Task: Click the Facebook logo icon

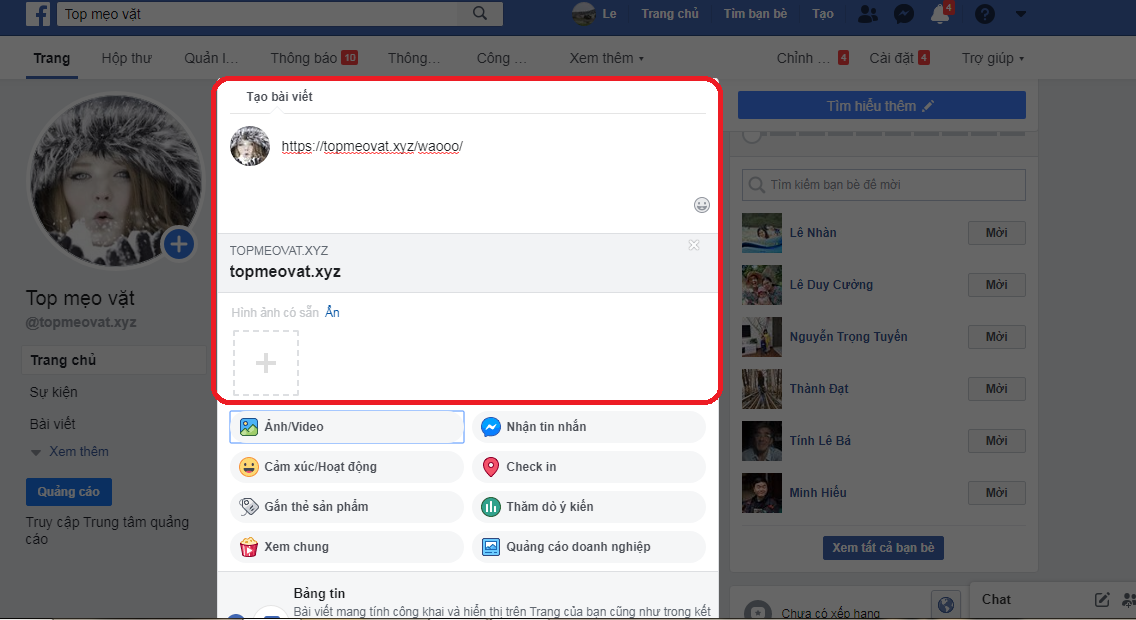Action: point(39,14)
